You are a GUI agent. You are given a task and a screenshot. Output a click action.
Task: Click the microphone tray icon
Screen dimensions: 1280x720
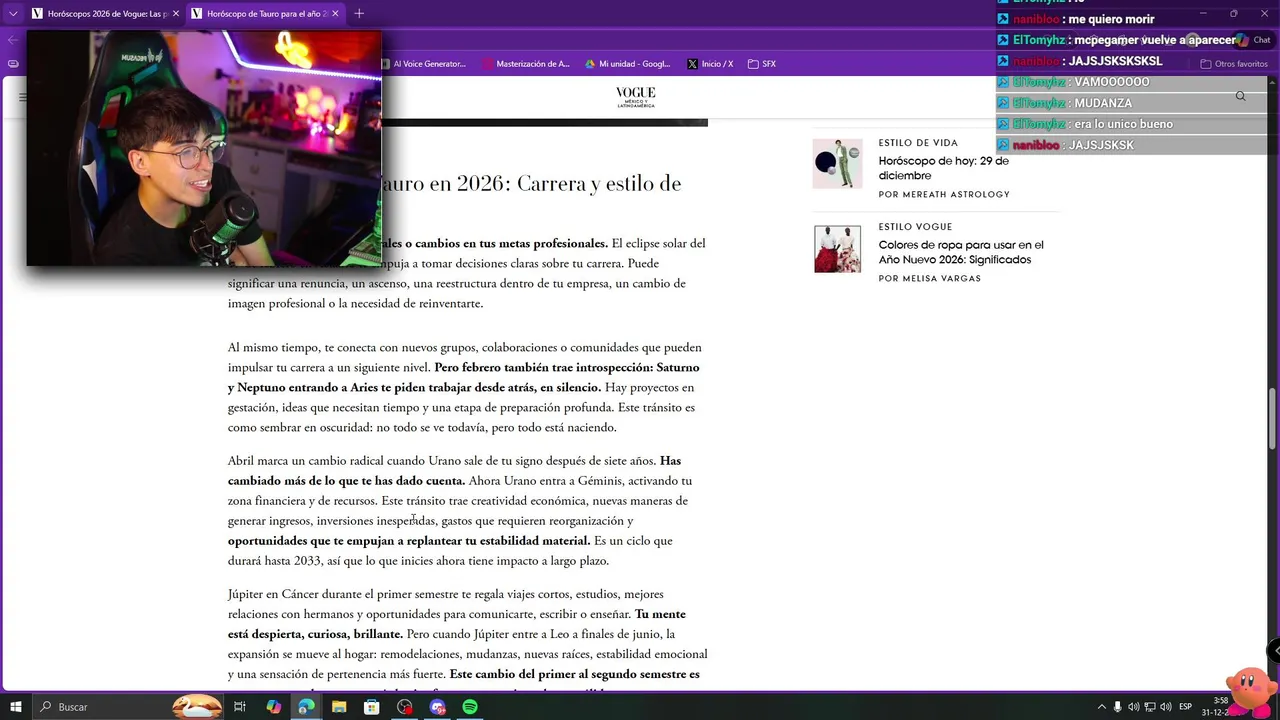1118,707
